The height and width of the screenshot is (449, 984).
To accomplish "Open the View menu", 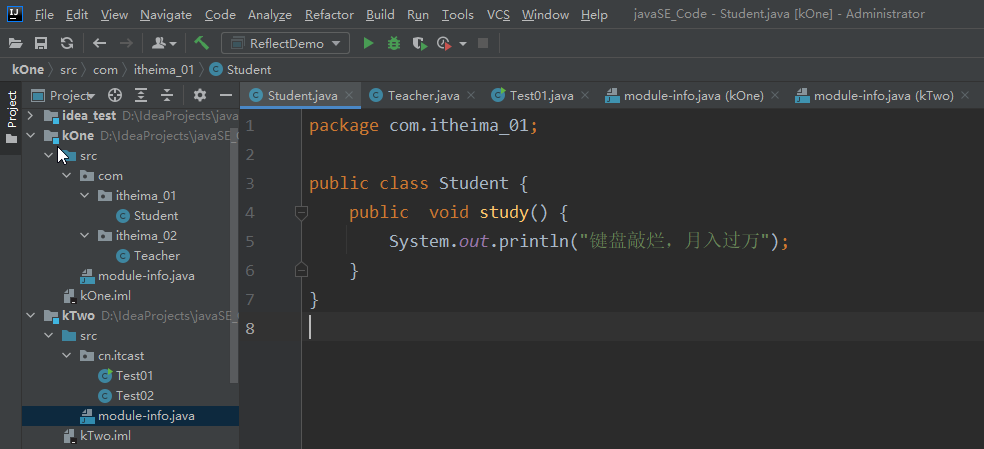I will tap(114, 14).
